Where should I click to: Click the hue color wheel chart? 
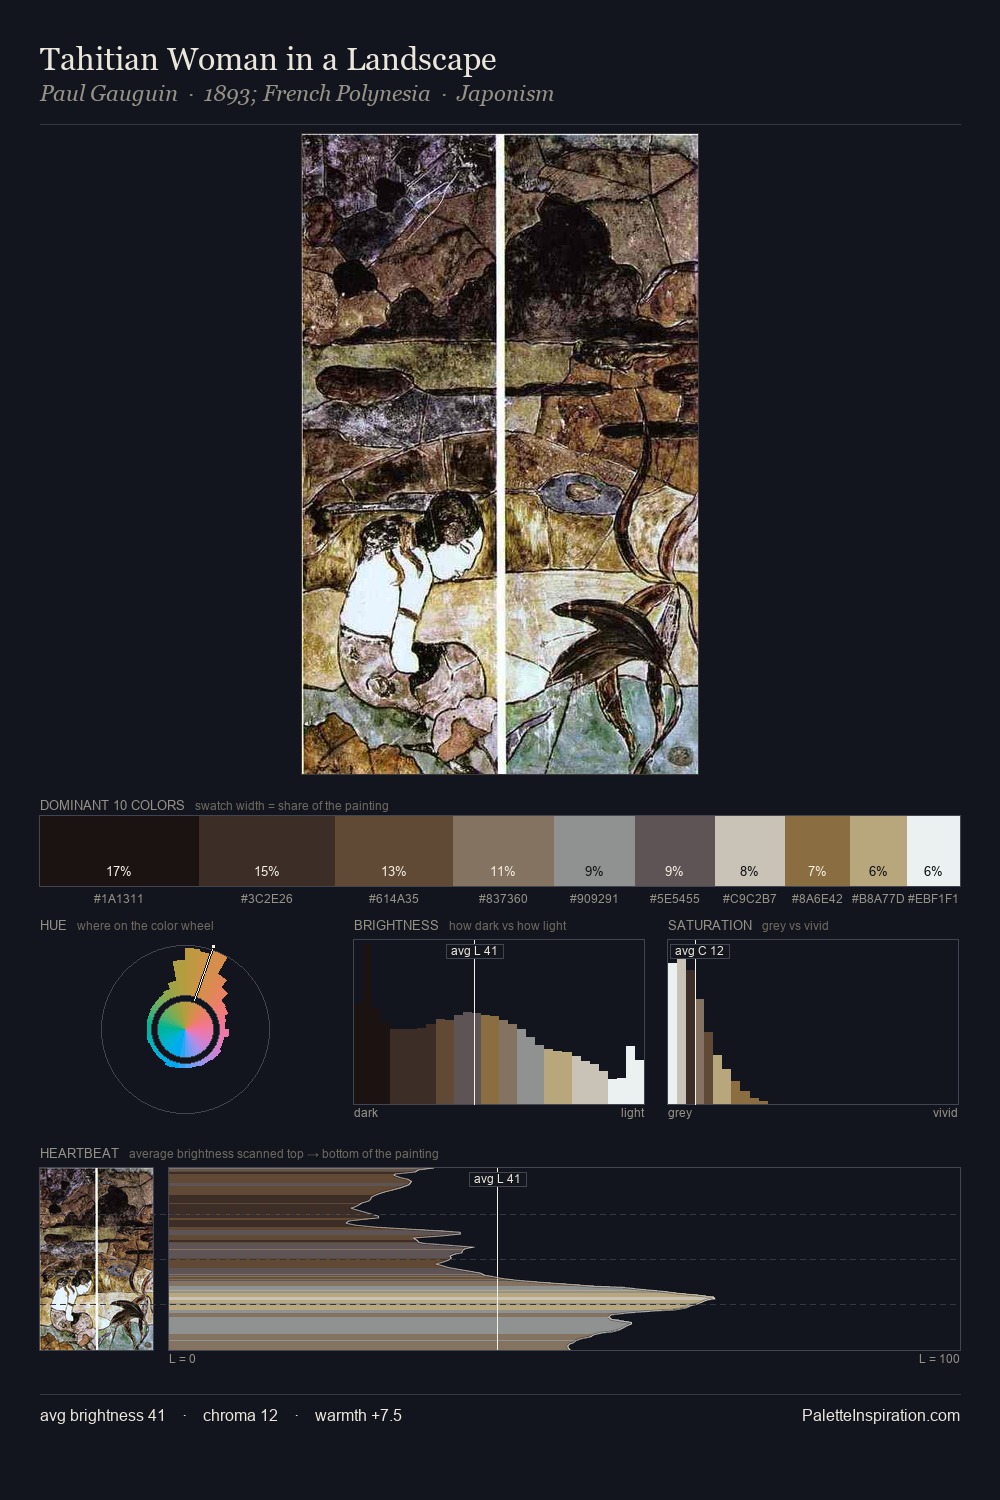tap(185, 1029)
